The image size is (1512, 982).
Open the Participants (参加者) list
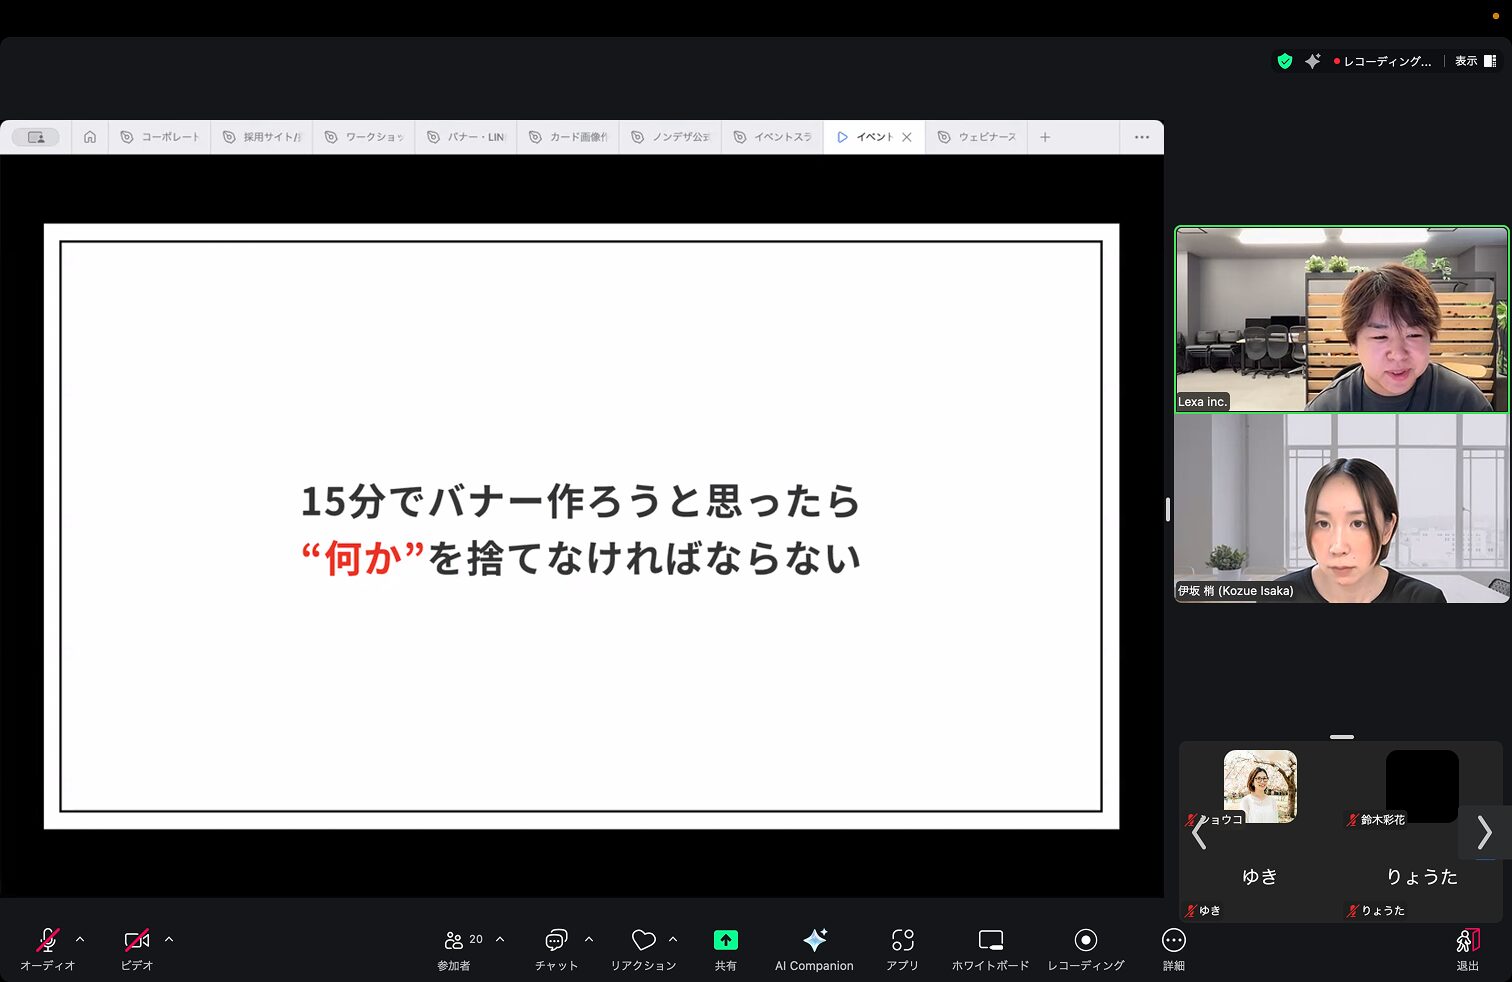[455, 941]
